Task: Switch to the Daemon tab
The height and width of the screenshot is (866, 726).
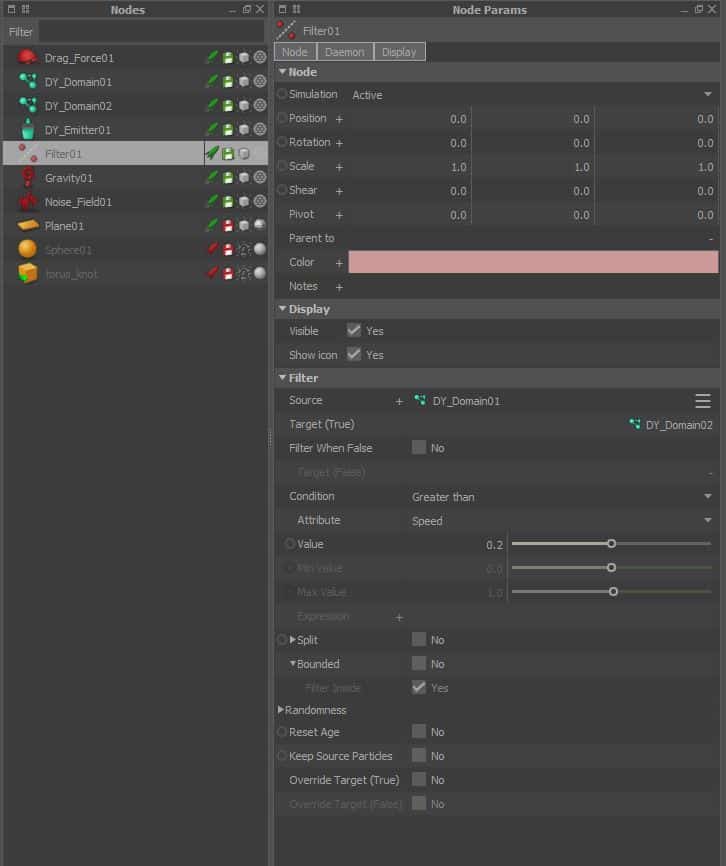Action: (345, 52)
